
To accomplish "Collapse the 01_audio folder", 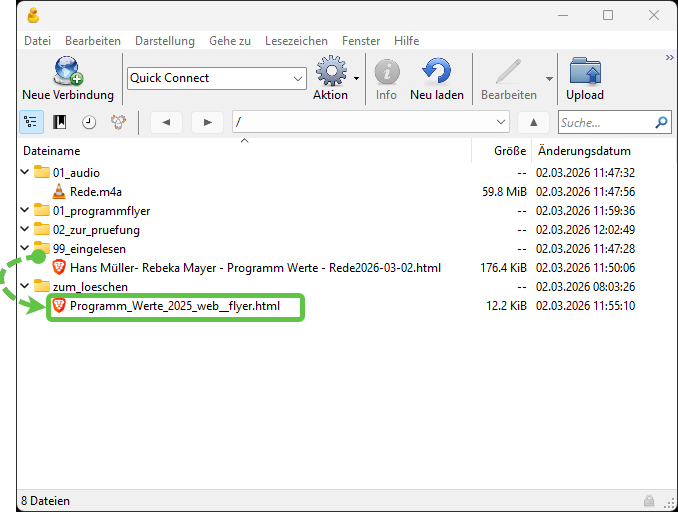I will click(x=24, y=173).
